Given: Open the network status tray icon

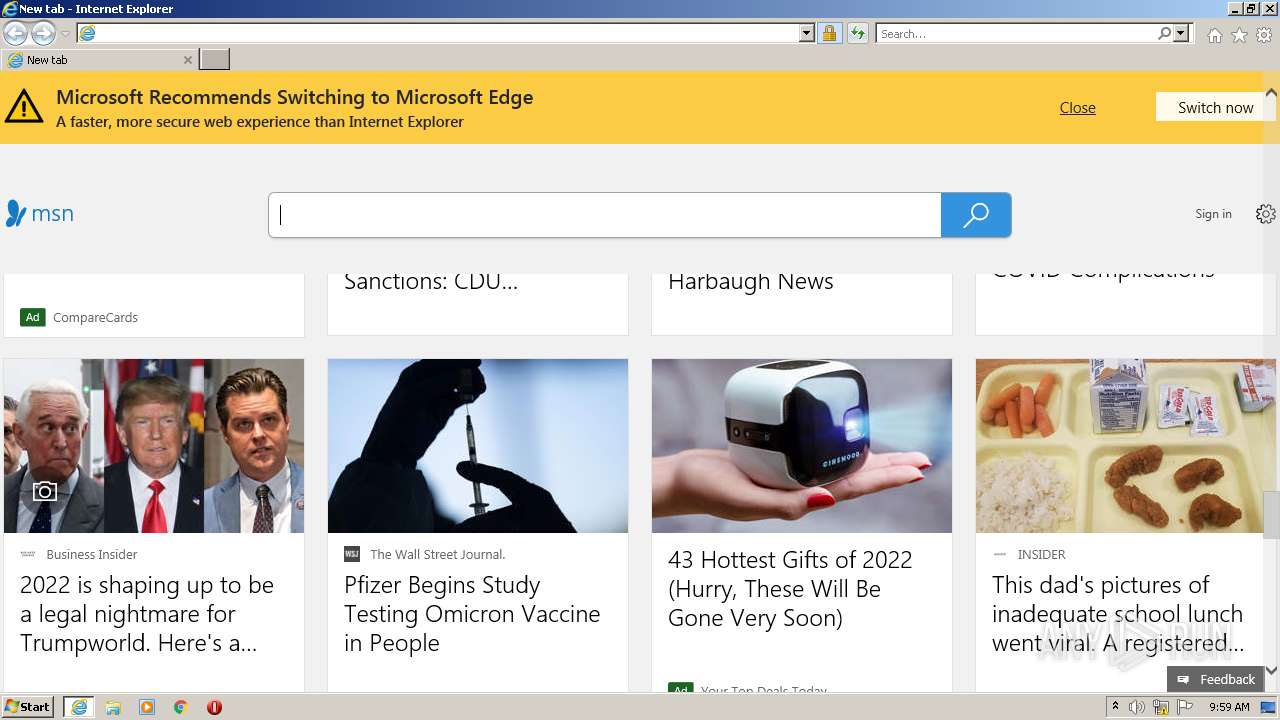Looking at the screenshot, I should 1160,707.
